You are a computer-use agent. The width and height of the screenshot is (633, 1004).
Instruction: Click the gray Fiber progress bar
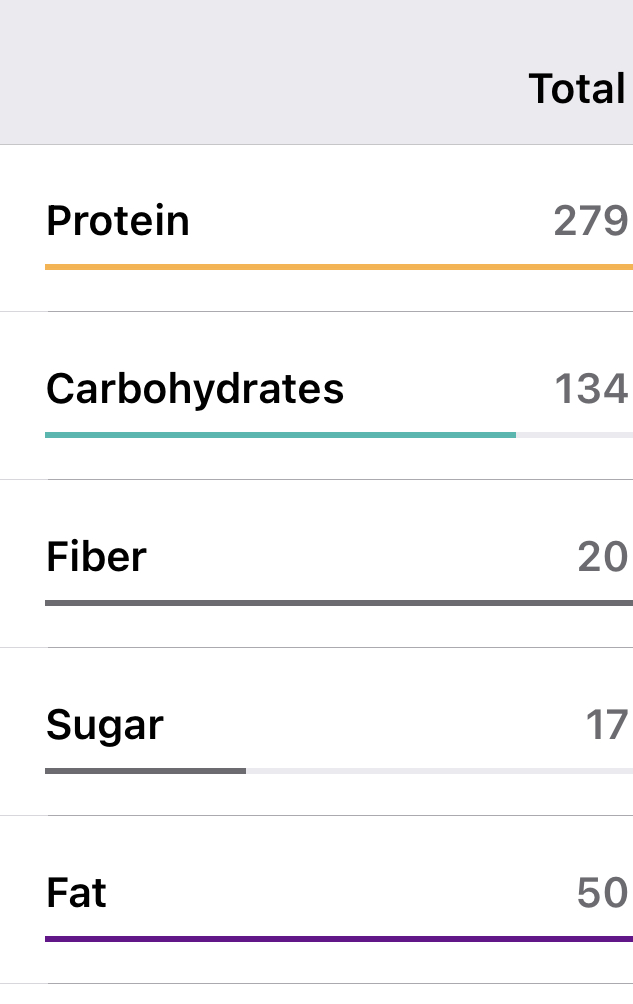pyautogui.click(x=338, y=603)
